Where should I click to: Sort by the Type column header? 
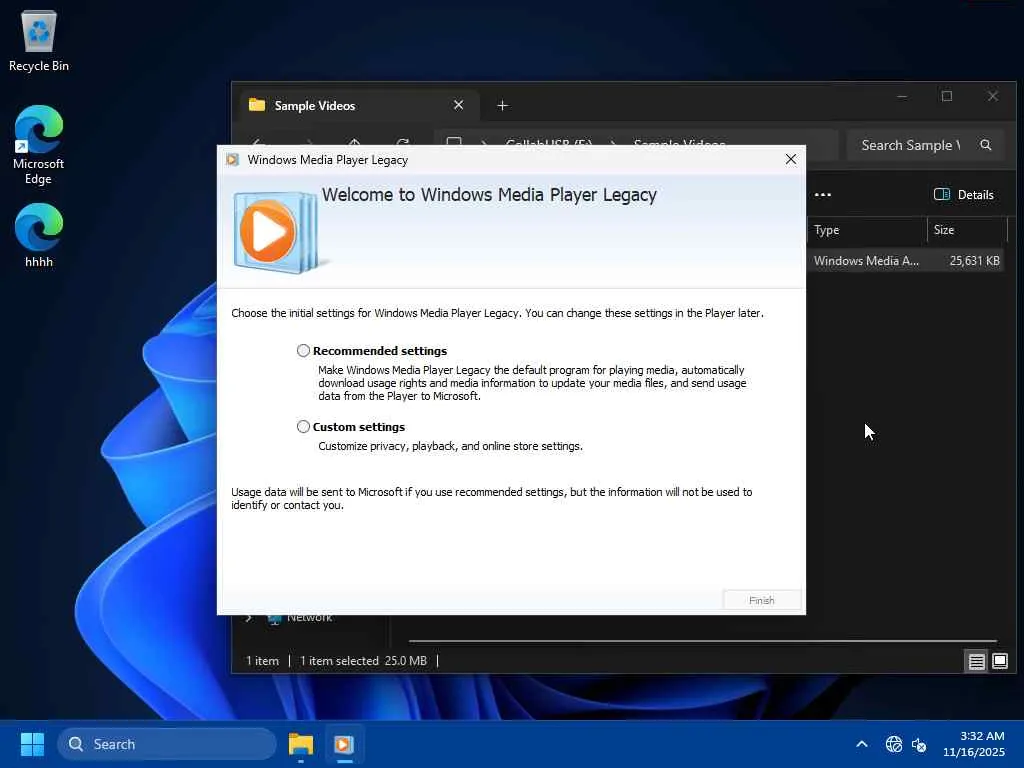coord(866,230)
